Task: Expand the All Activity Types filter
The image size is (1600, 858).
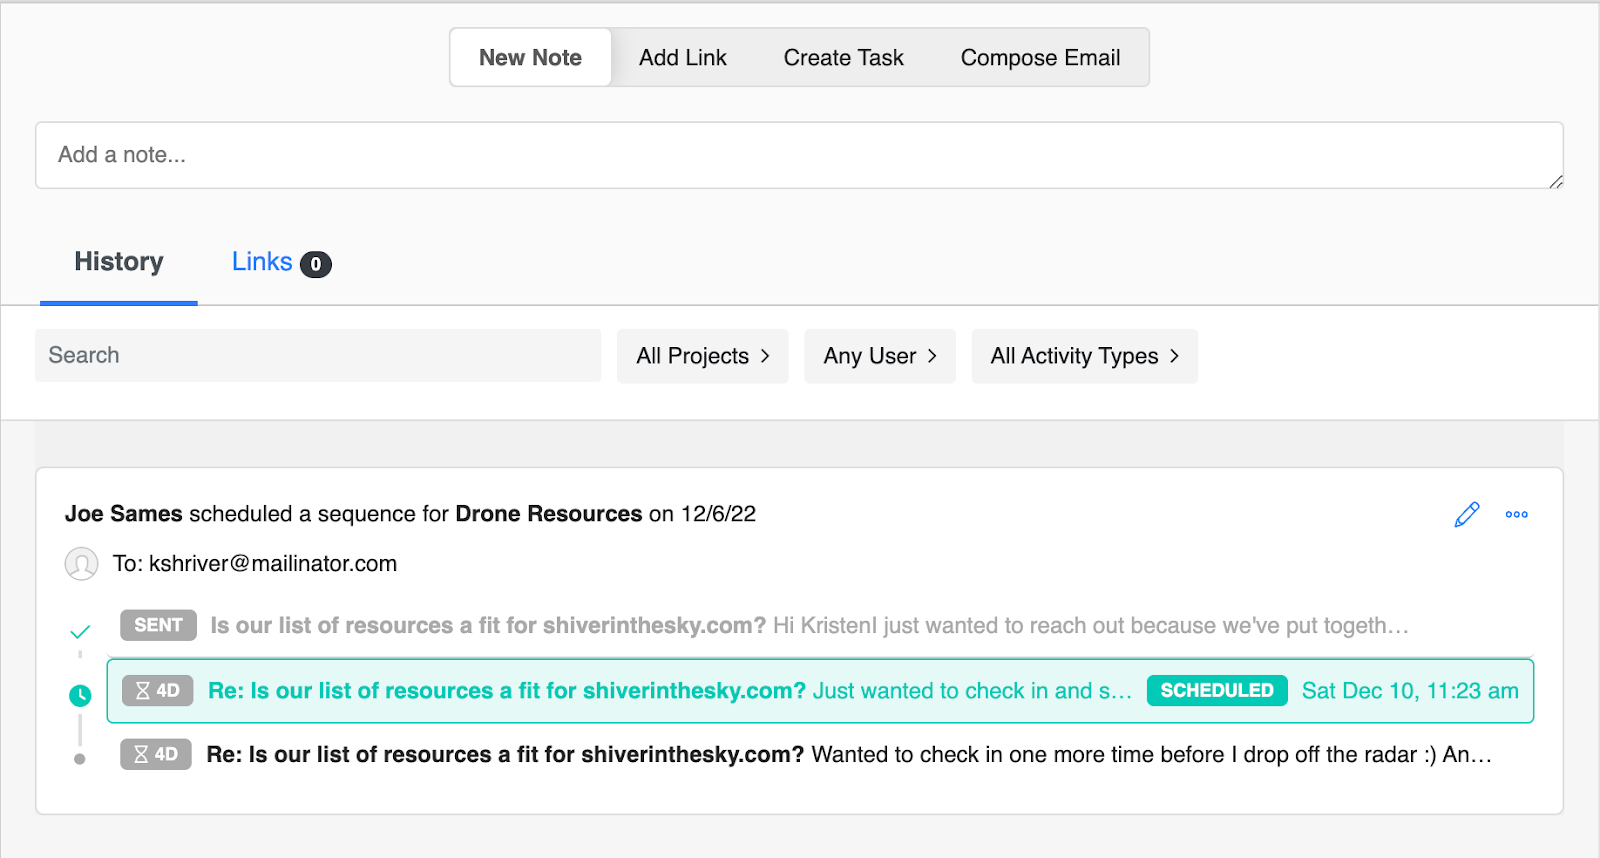Action: pyautogui.click(x=1084, y=356)
